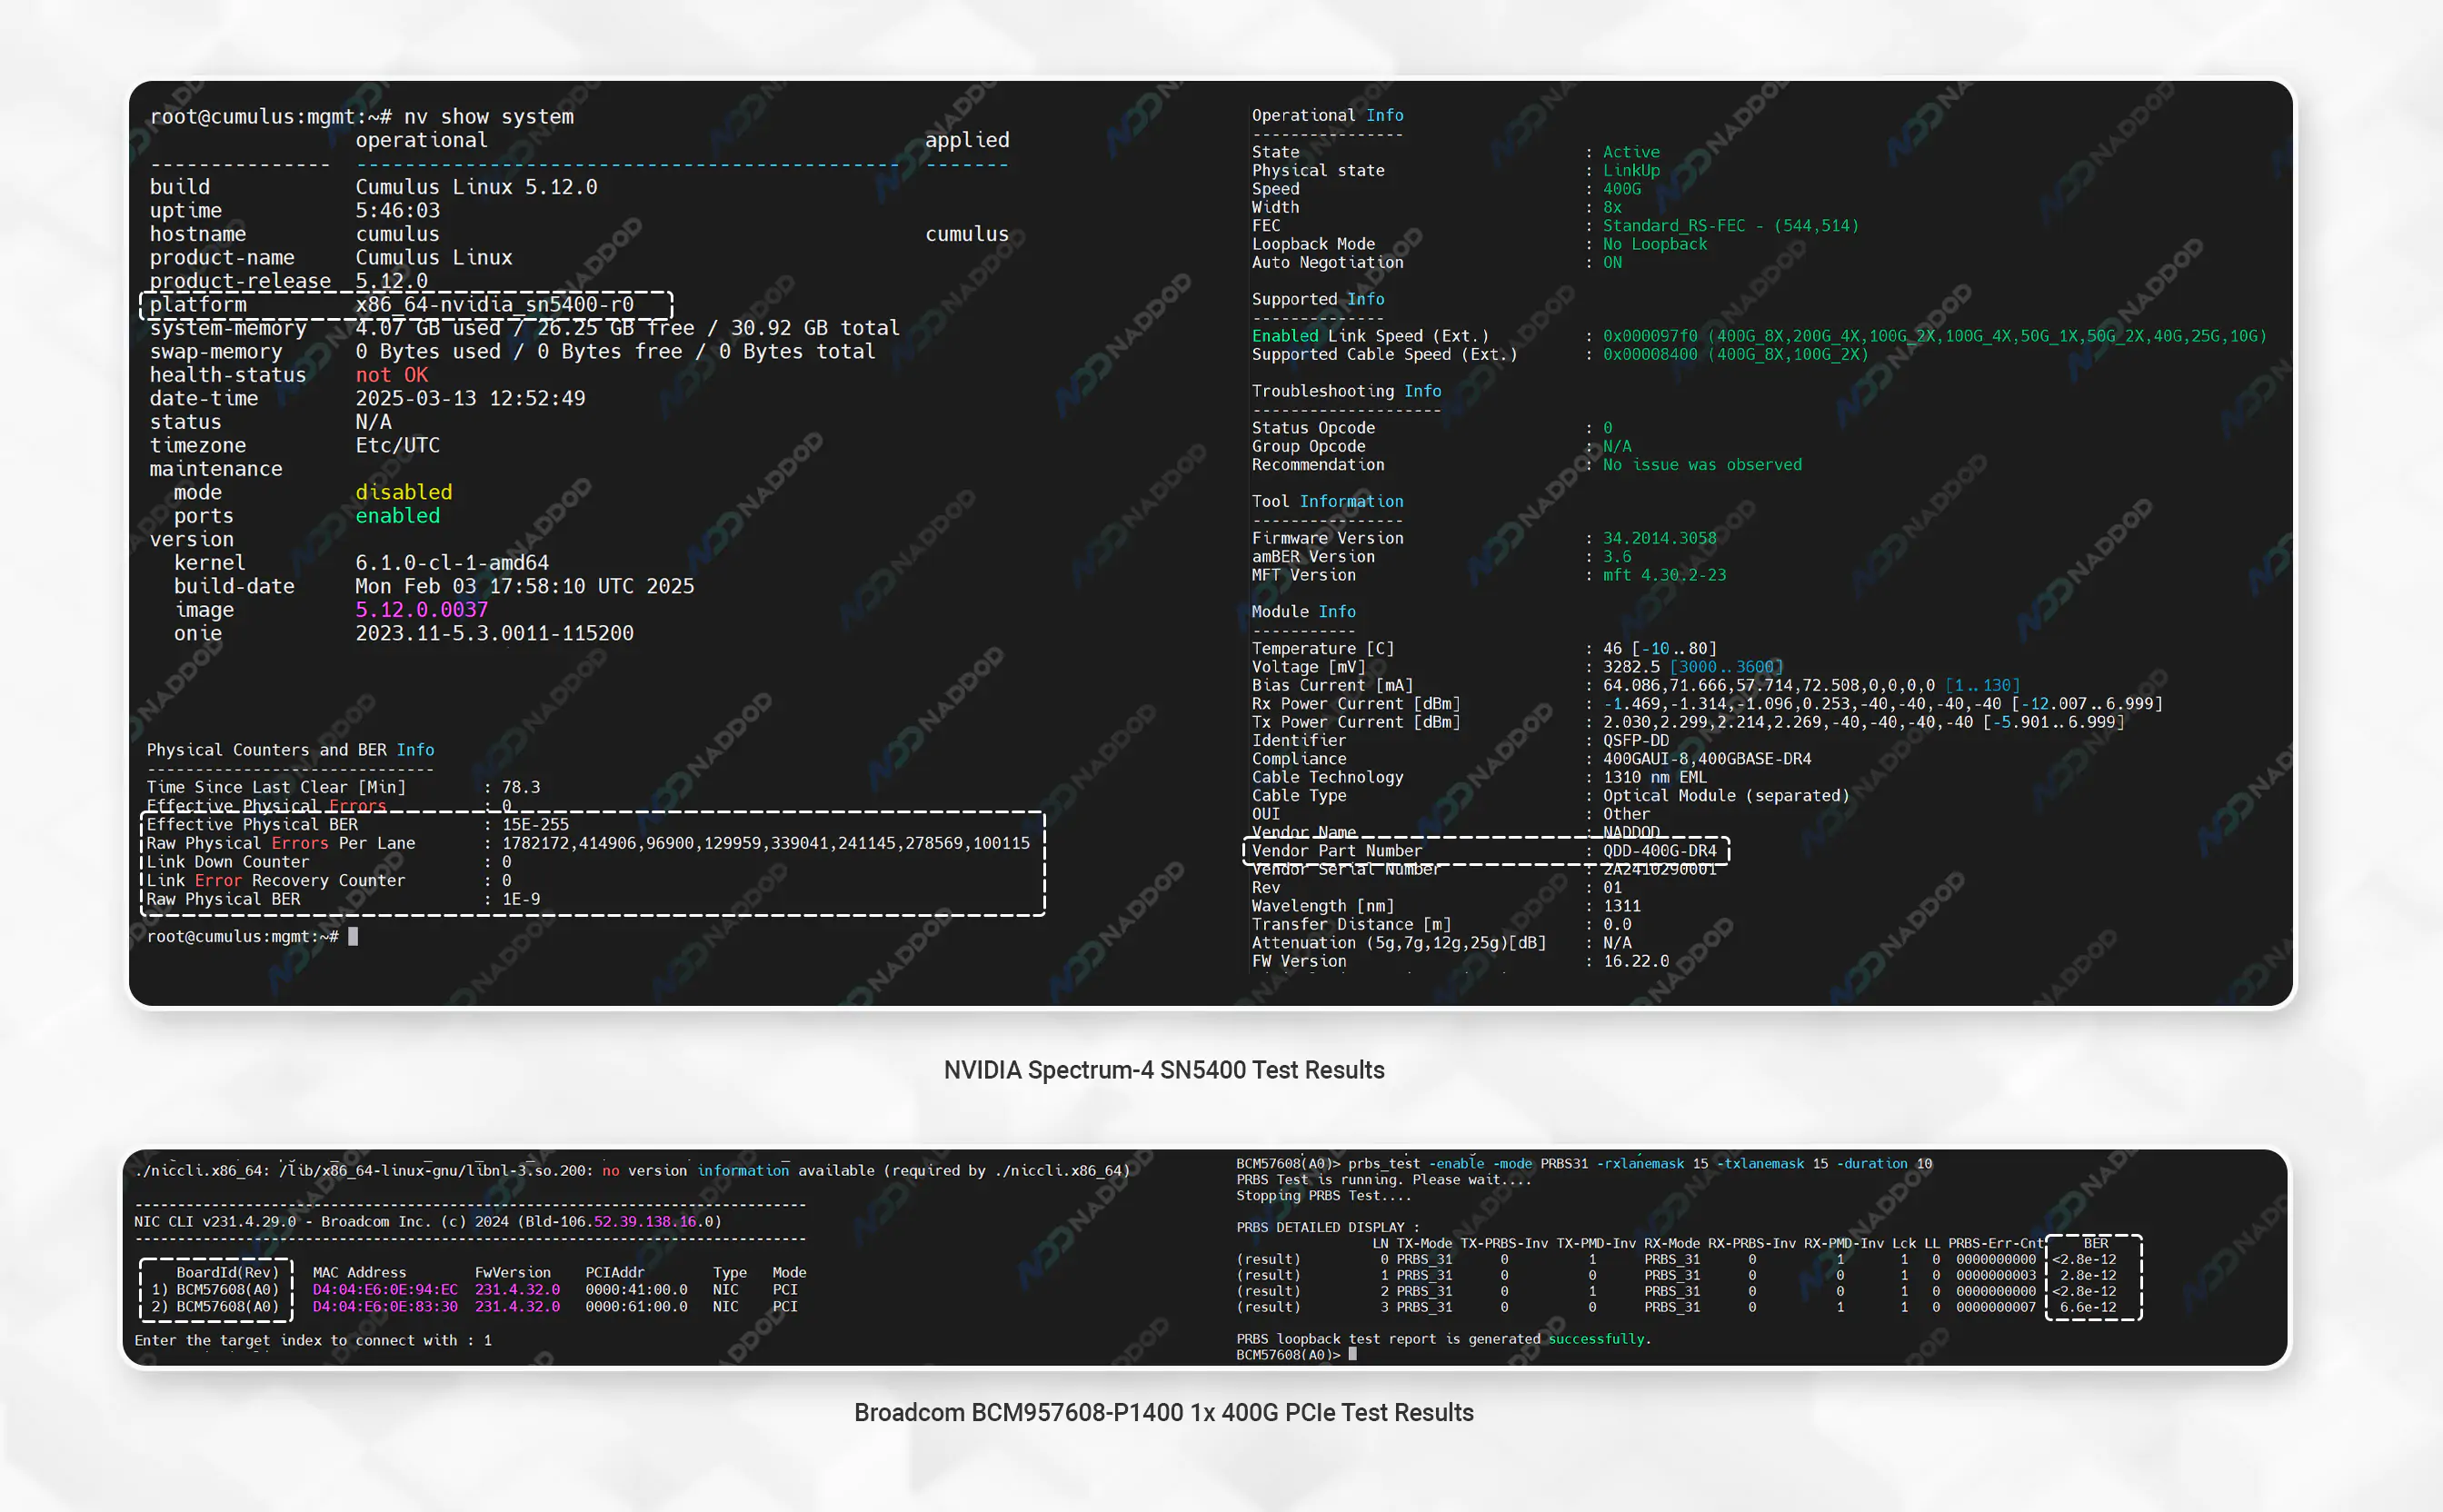Select Vendor Part Number 'QDD-400G-DR4'
Screen dimensions: 2443x1512
[x=1659, y=851]
